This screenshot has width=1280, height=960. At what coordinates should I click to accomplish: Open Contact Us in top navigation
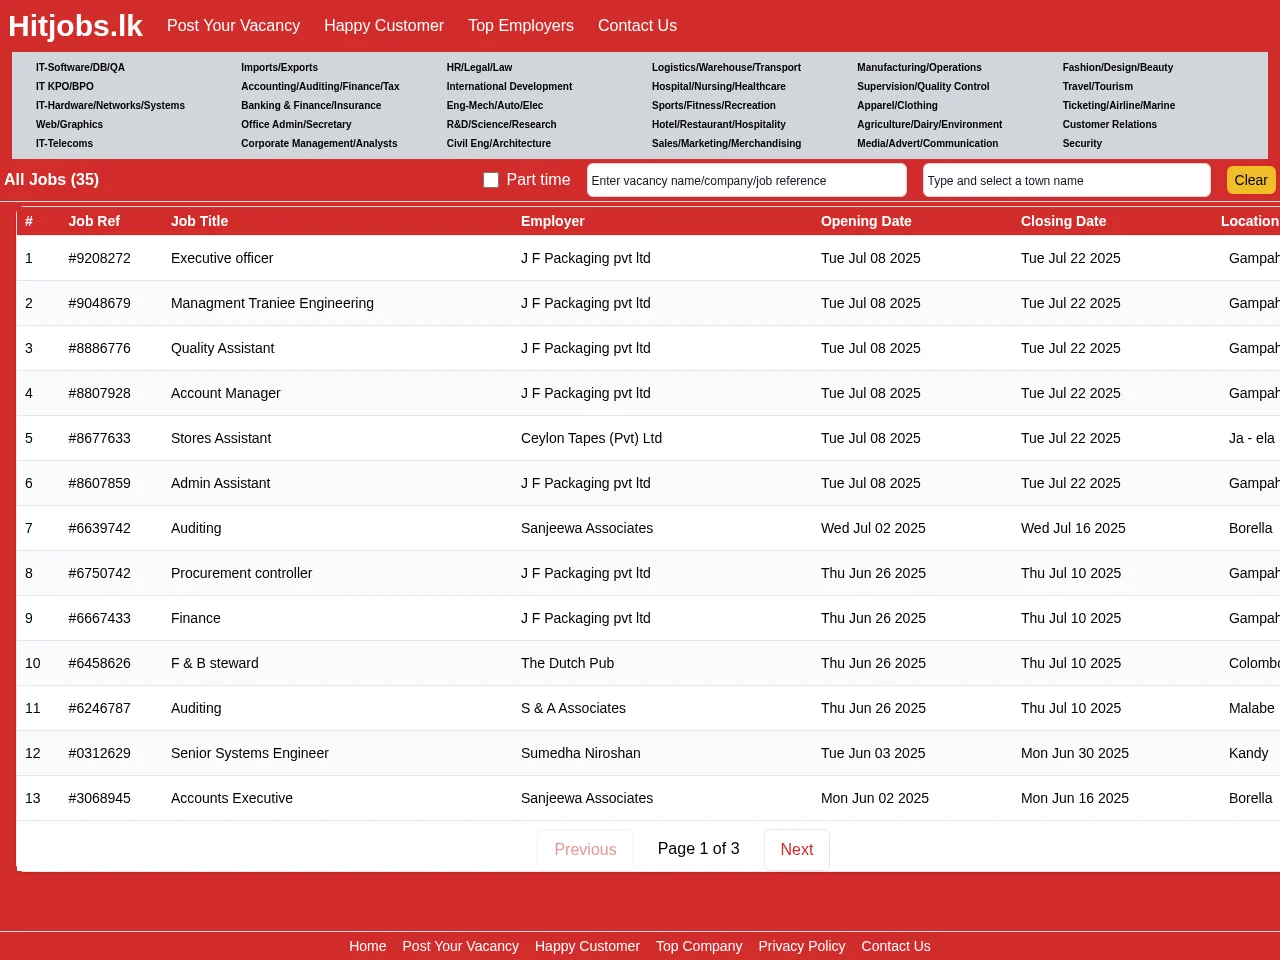637,25
